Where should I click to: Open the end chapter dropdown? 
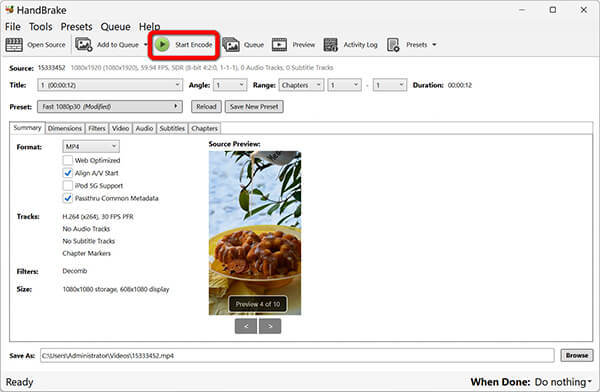(x=390, y=85)
